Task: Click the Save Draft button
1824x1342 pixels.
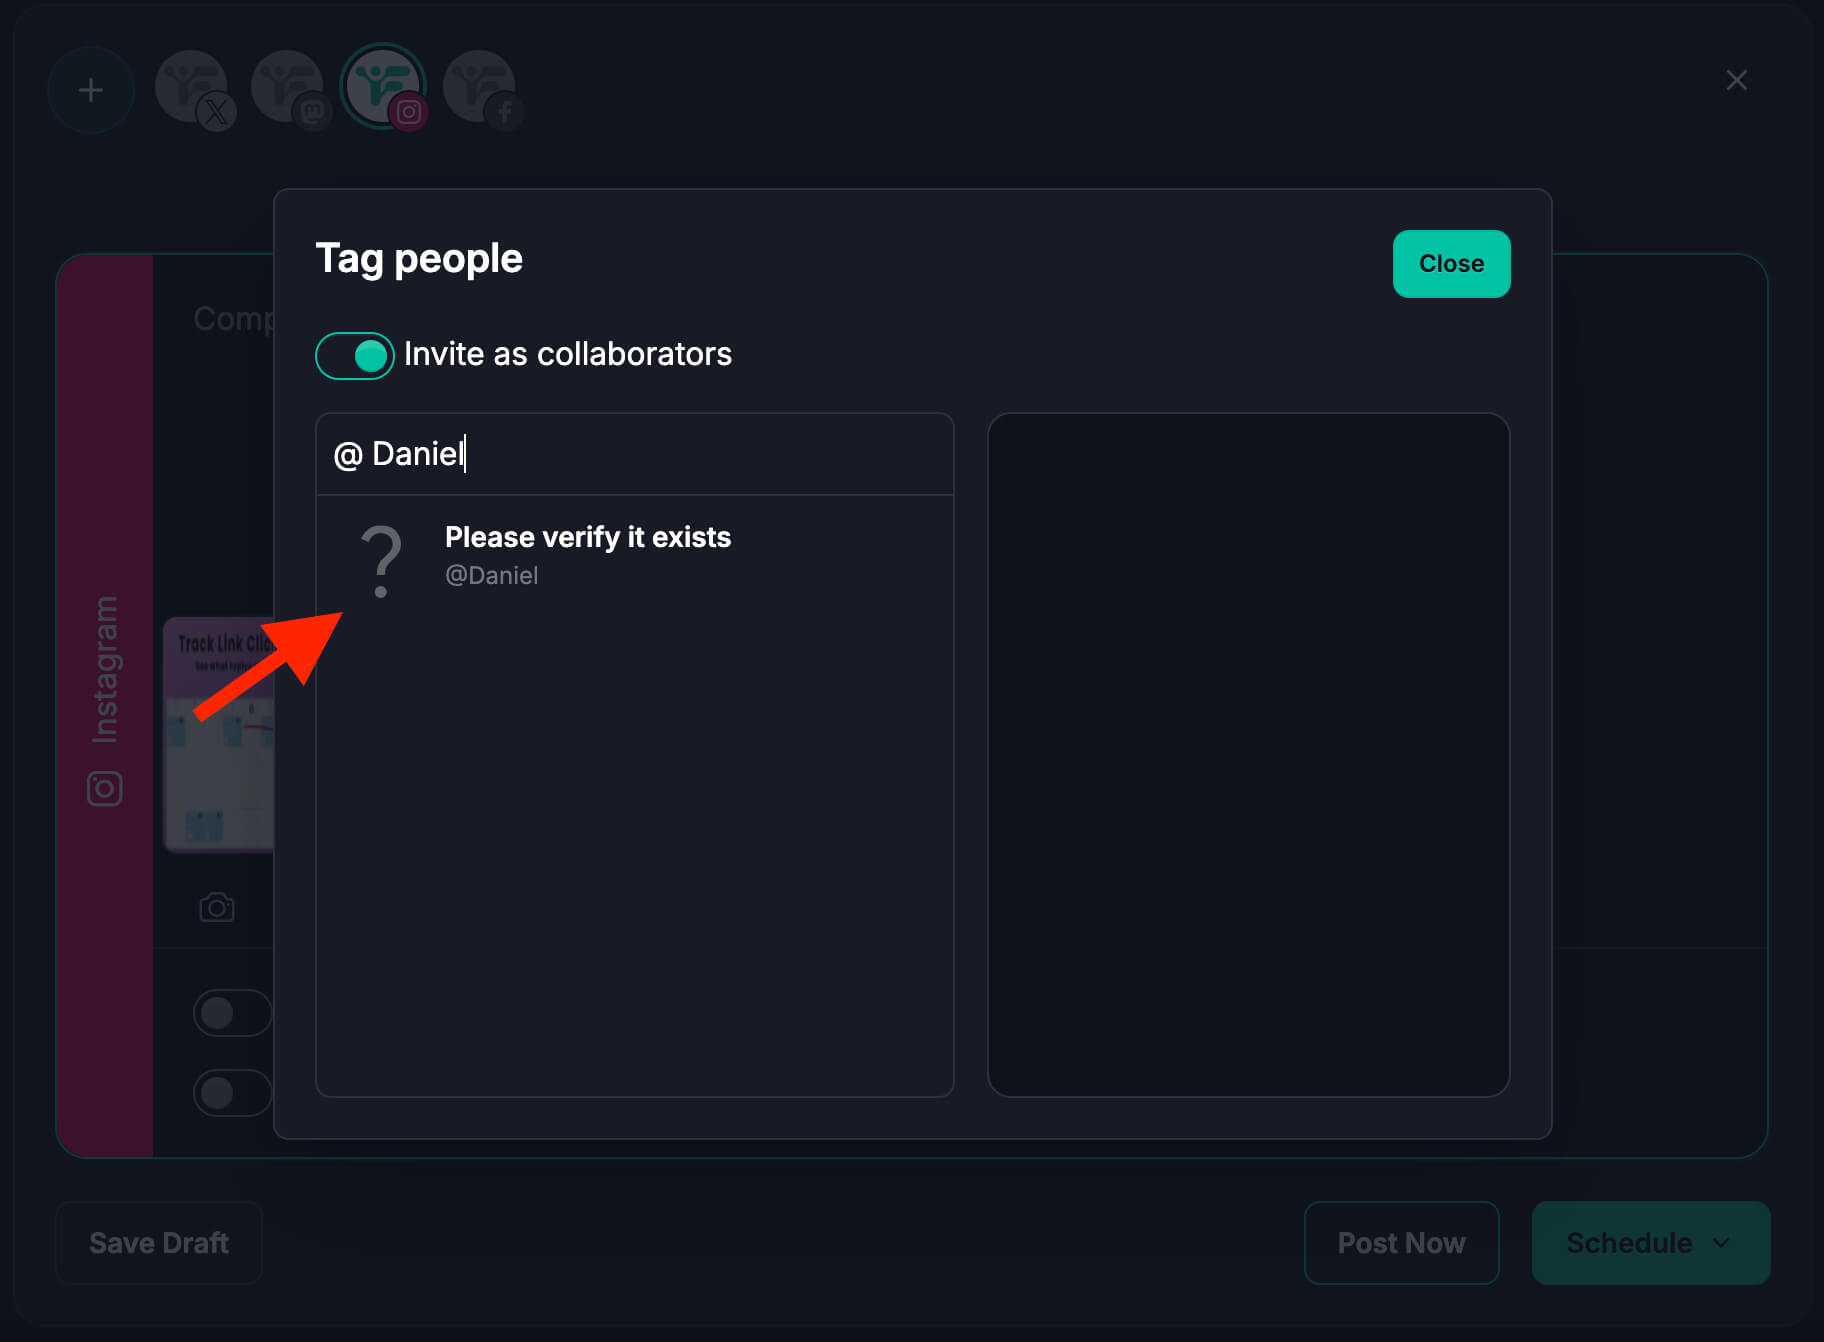Action: [159, 1243]
